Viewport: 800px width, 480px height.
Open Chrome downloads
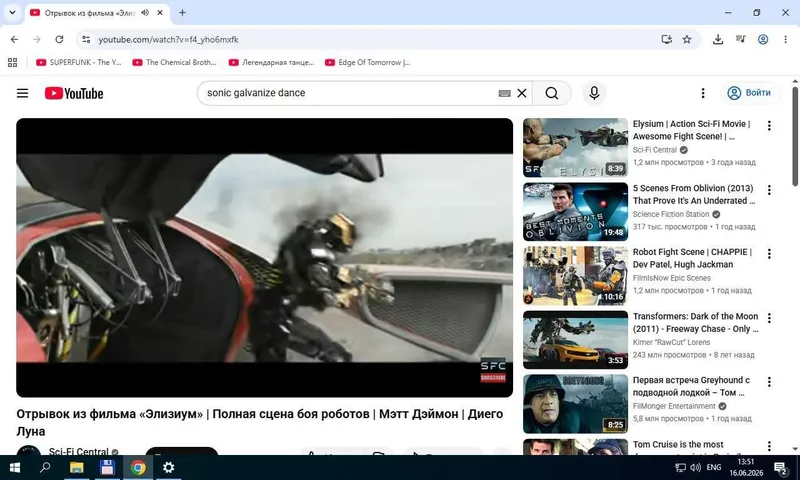718,39
